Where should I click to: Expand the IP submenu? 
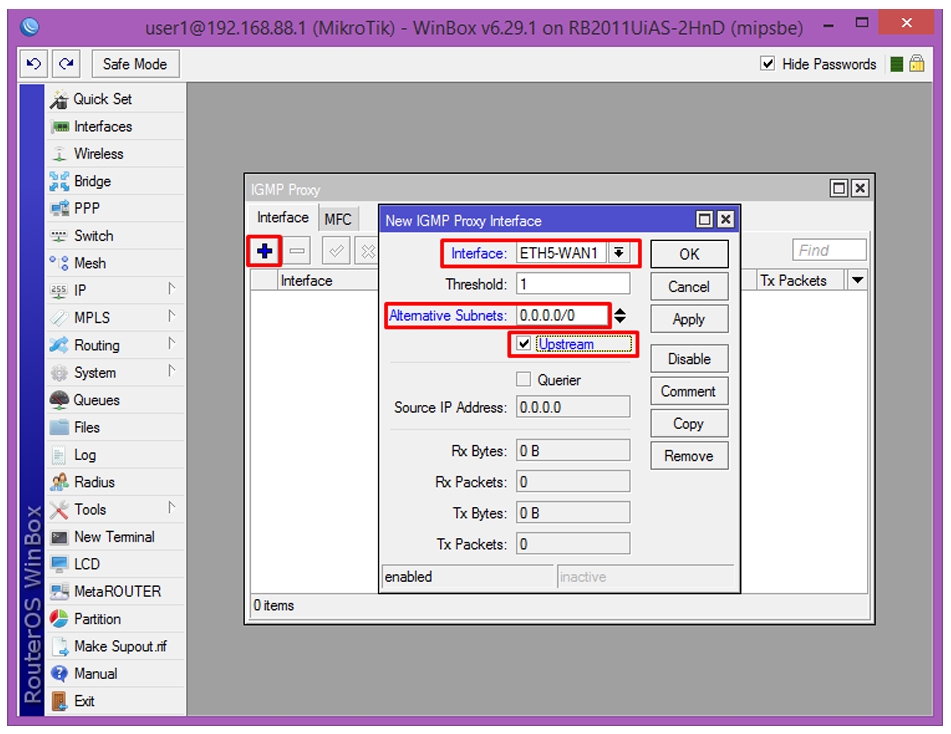pyautogui.click(x=172, y=289)
